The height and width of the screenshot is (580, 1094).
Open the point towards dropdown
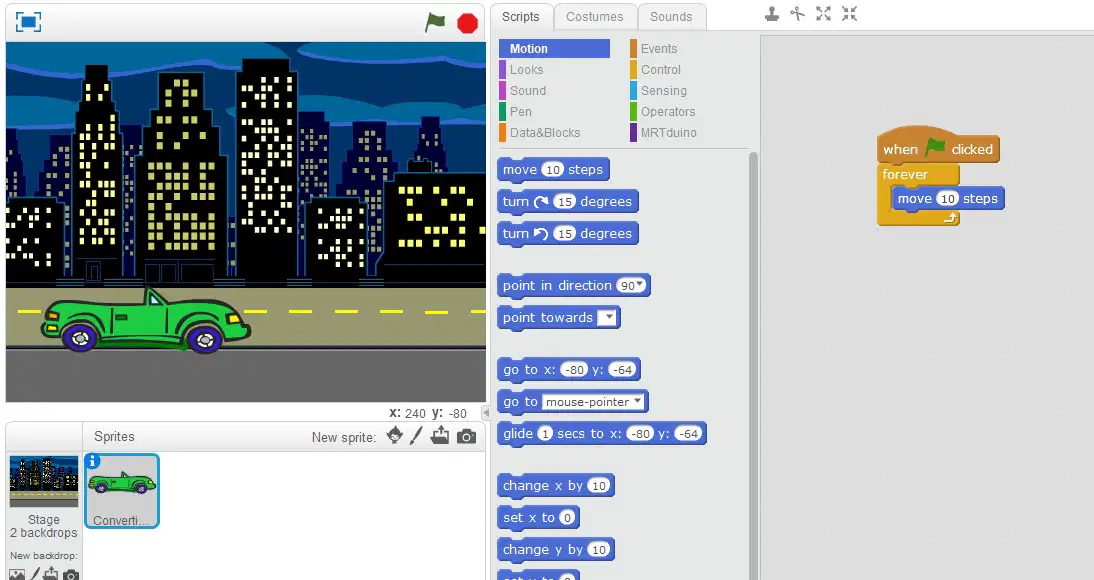608,318
